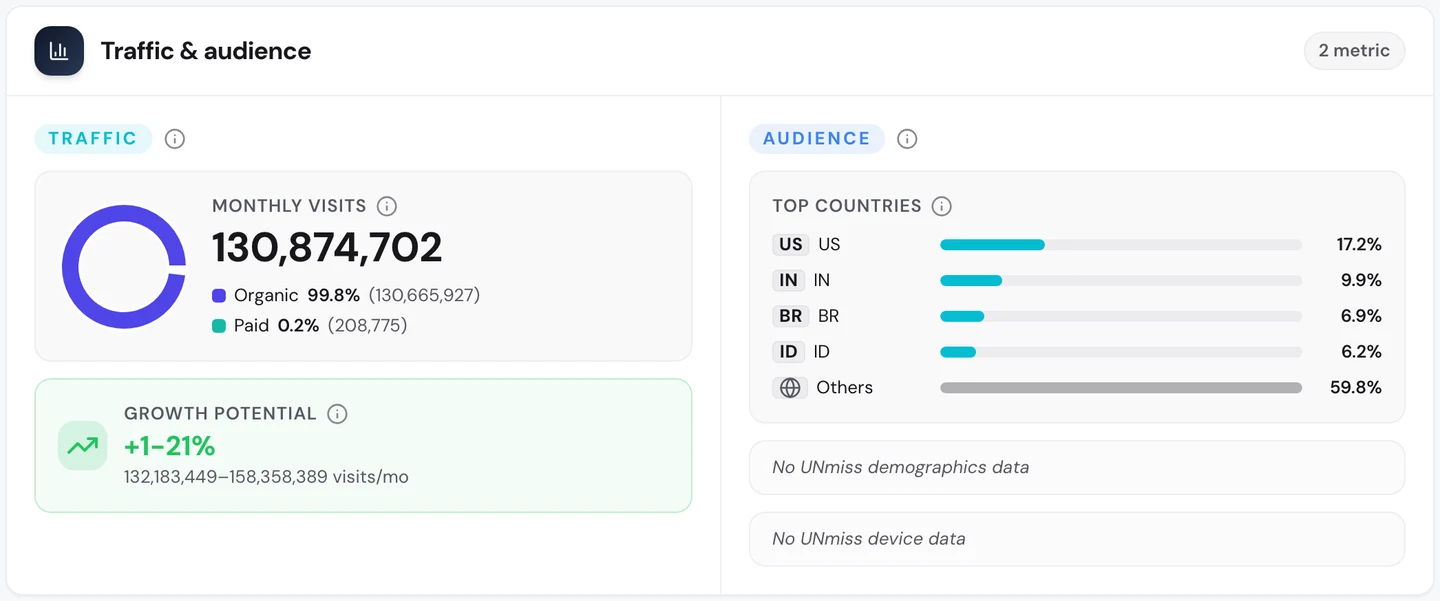Click the 9.9% IN percentage
Viewport: 1440px width, 601px height.
pos(1361,280)
